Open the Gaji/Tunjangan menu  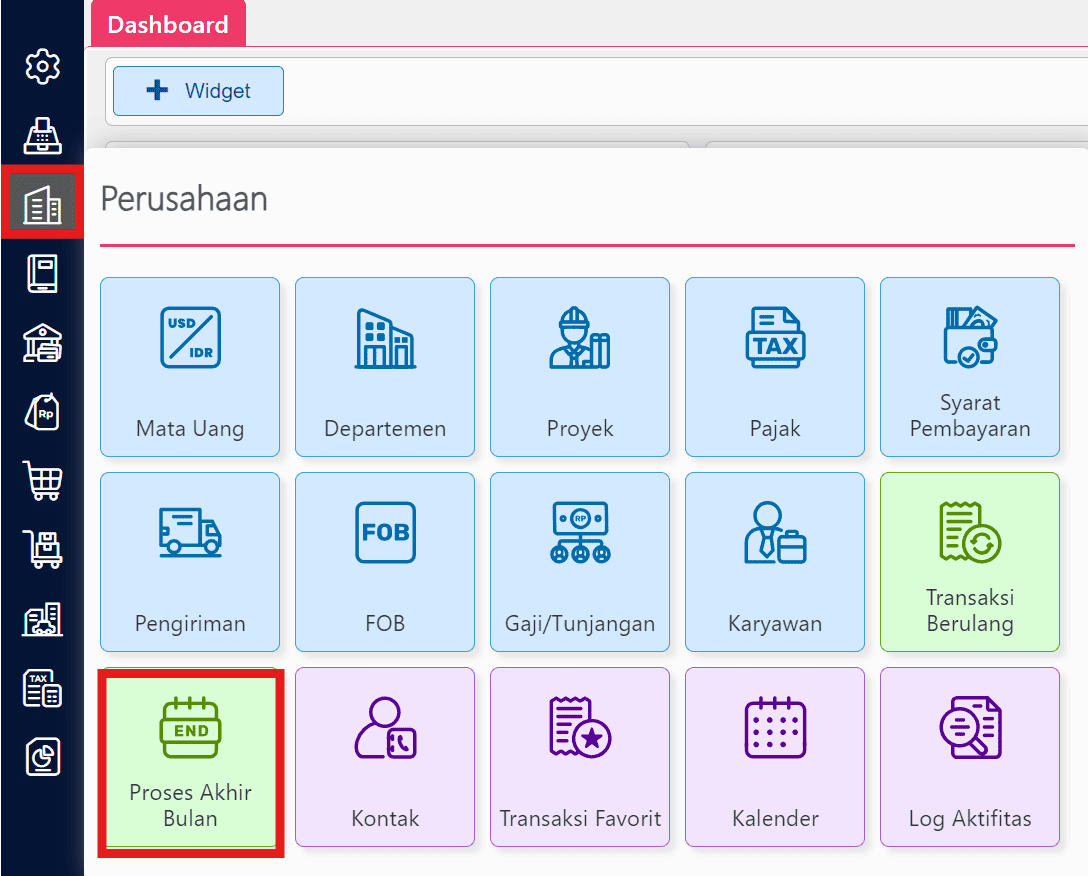[x=579, y=562]
